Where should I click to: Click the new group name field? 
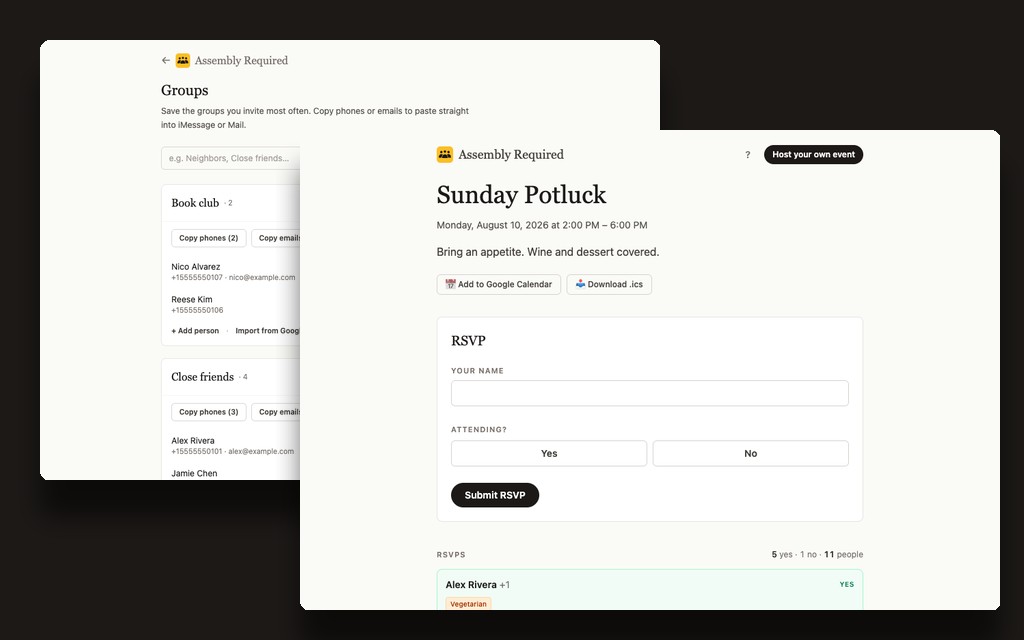[x=231, y=158]
